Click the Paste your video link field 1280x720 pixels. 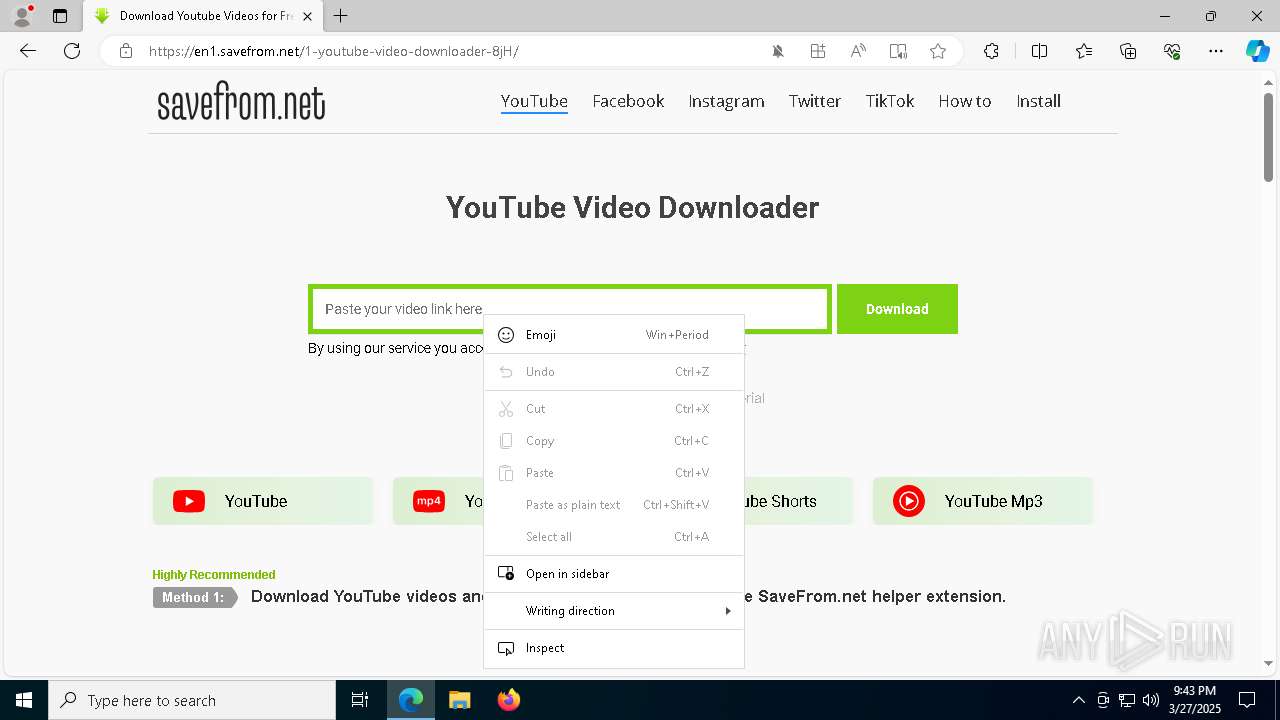point(570,309)
